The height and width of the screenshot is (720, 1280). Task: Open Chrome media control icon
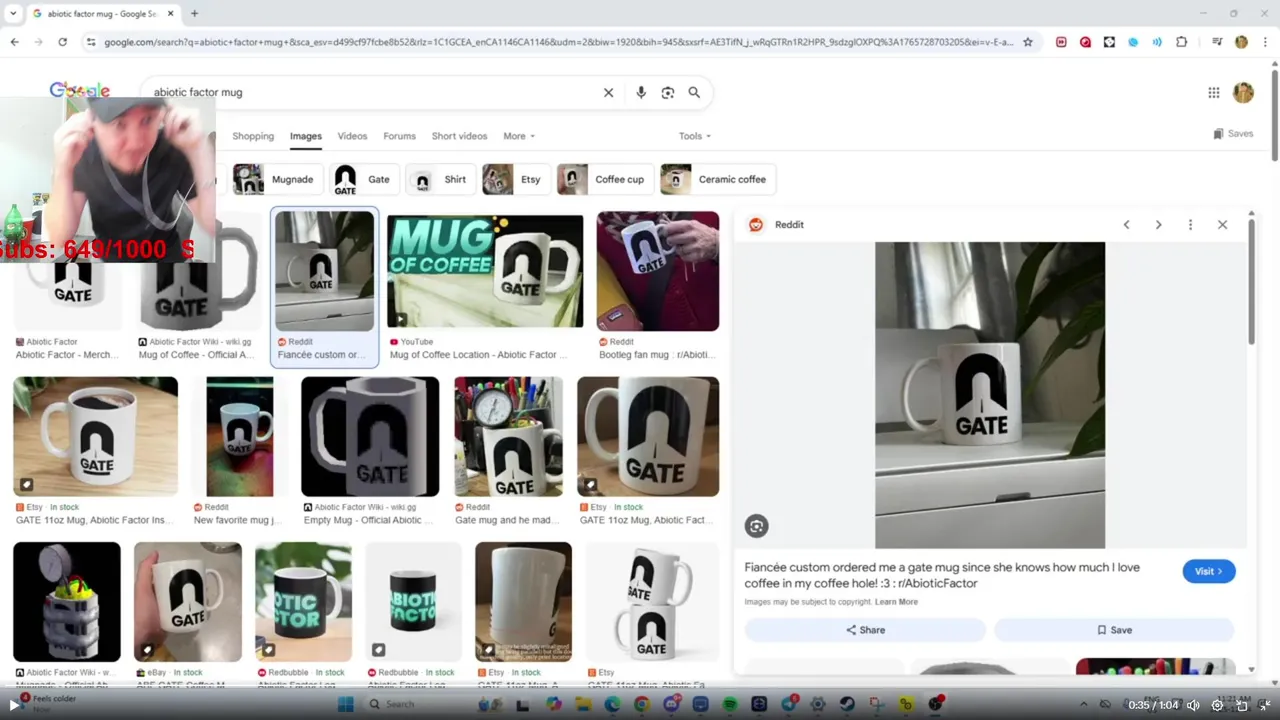pyautogui.click(x=1217, y=42)
